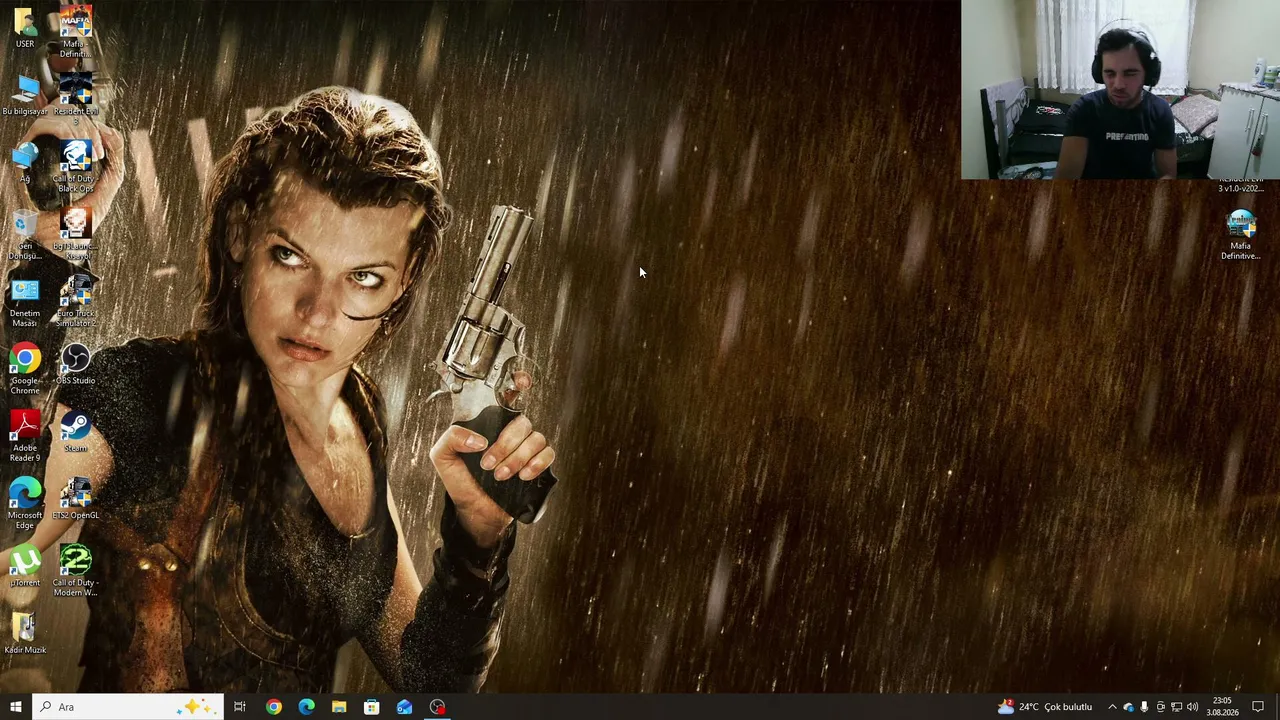Launch Edge from the taskbar

(306, 707)
